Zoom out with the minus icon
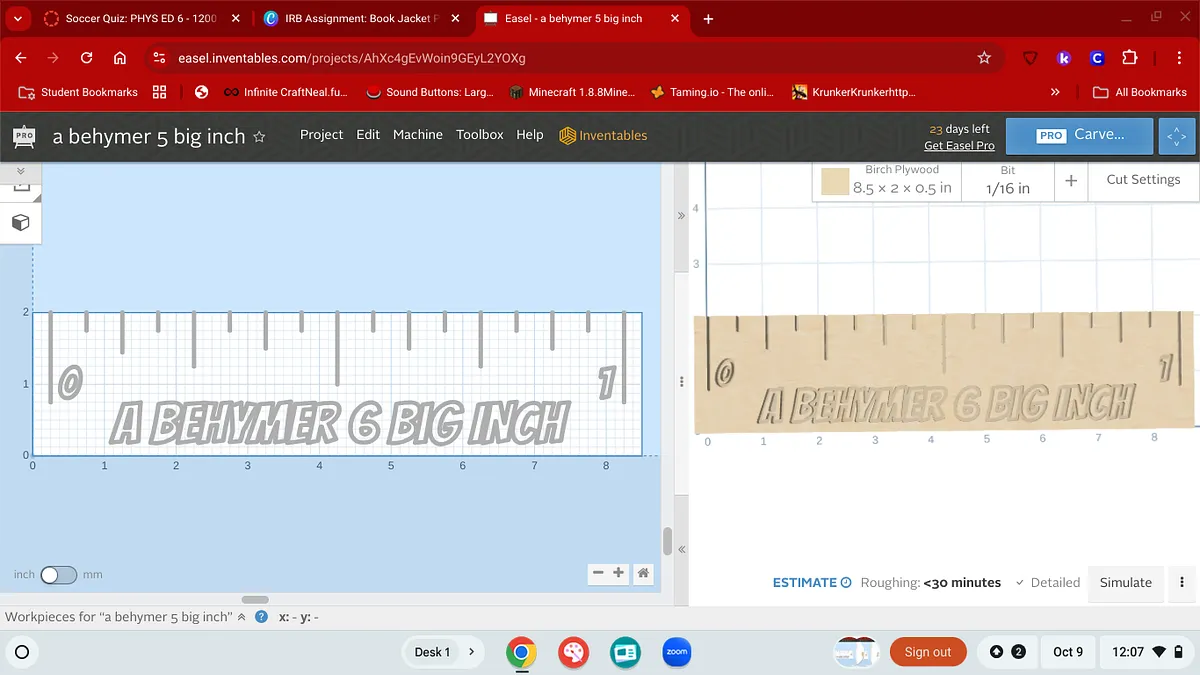 coord(598,573)
